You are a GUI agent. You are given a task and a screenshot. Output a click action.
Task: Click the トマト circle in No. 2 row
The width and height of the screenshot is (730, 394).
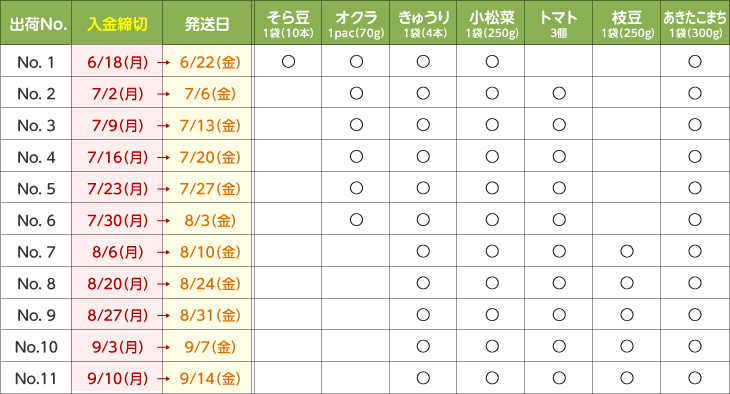559,93
